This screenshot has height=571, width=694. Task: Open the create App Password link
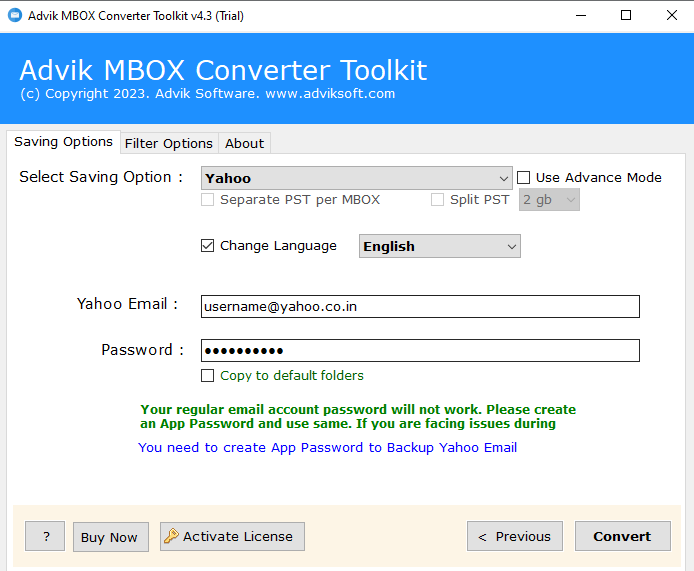point(328,448)
